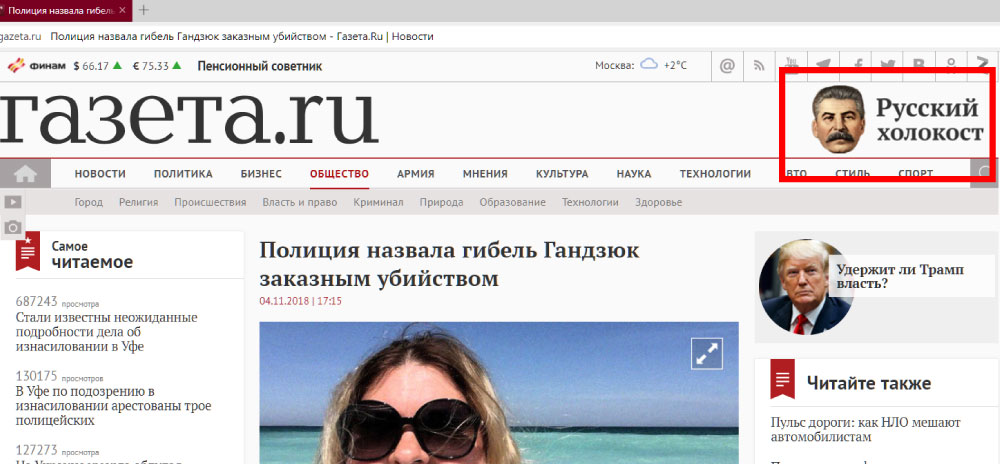Open the Власть и право subsection
This screenshot has width=1000, height=464.
click(x=300, y=202)
